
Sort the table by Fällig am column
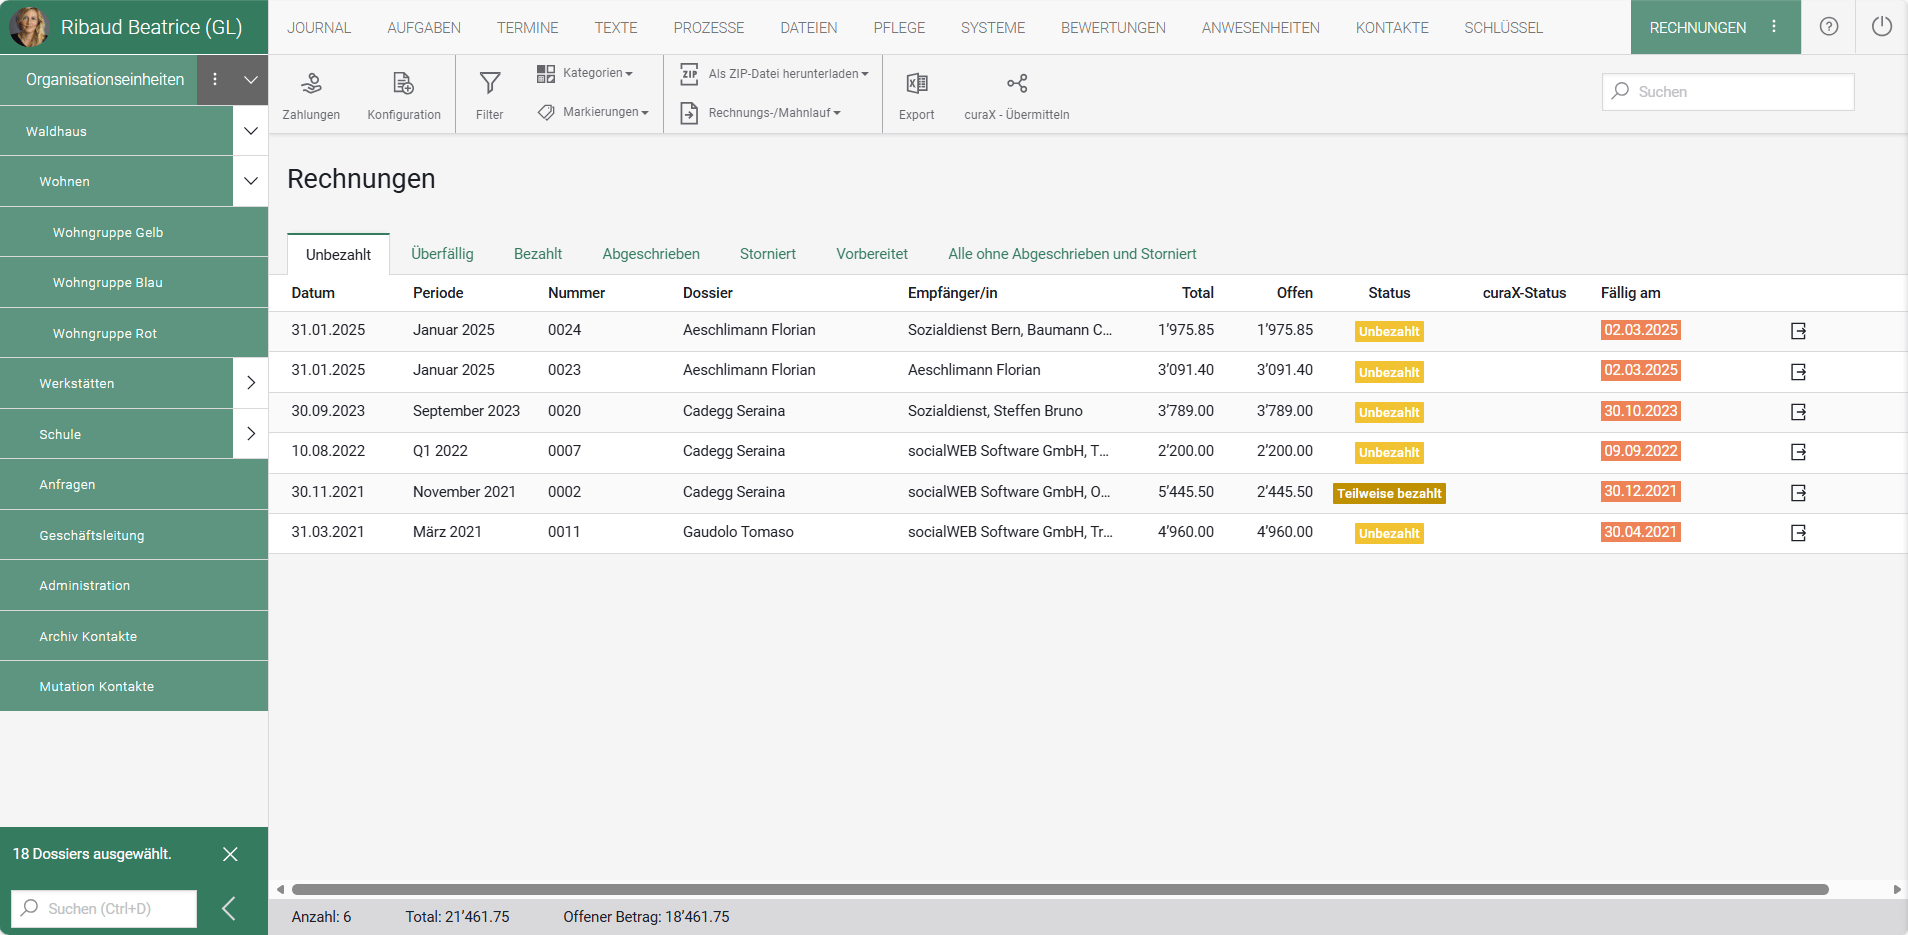click(x=1630, y=293)
